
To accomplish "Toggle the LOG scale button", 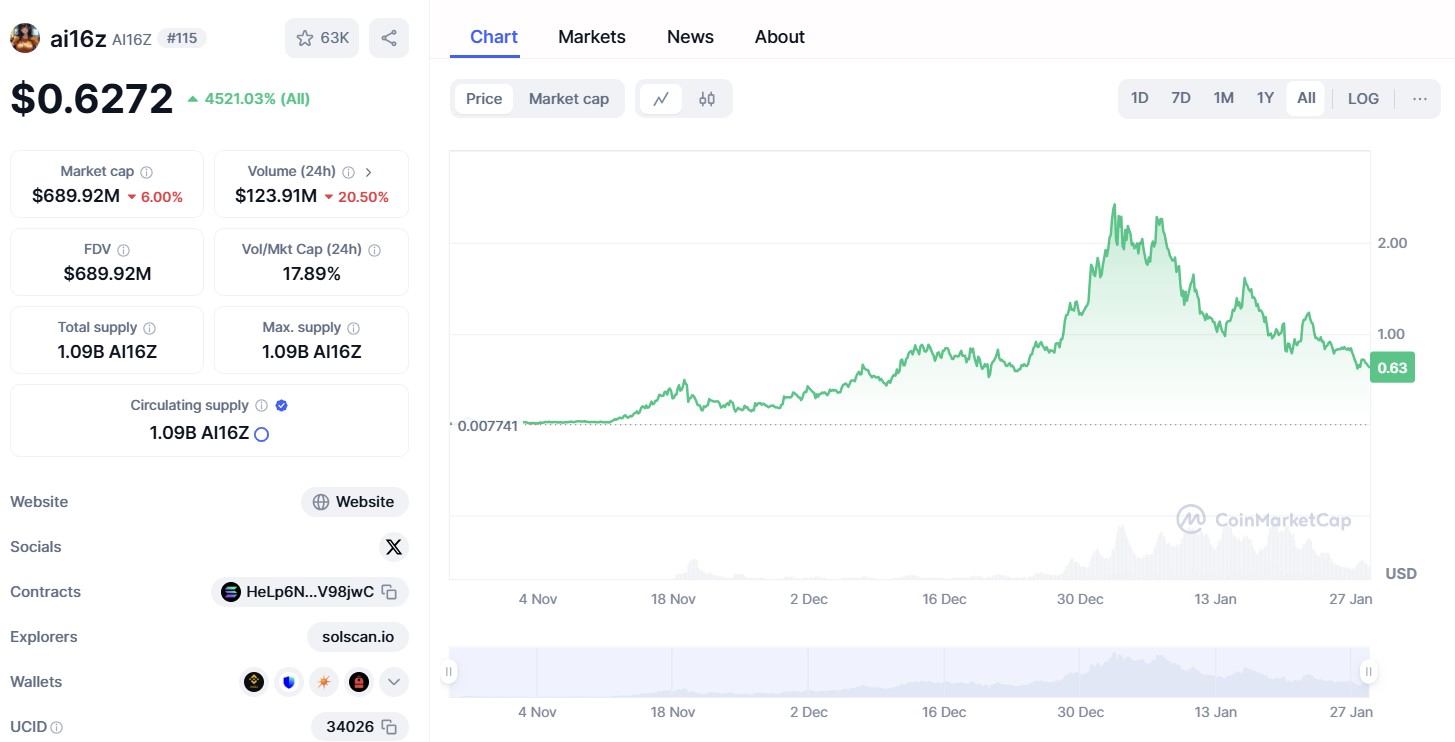I will point(1363,98).
